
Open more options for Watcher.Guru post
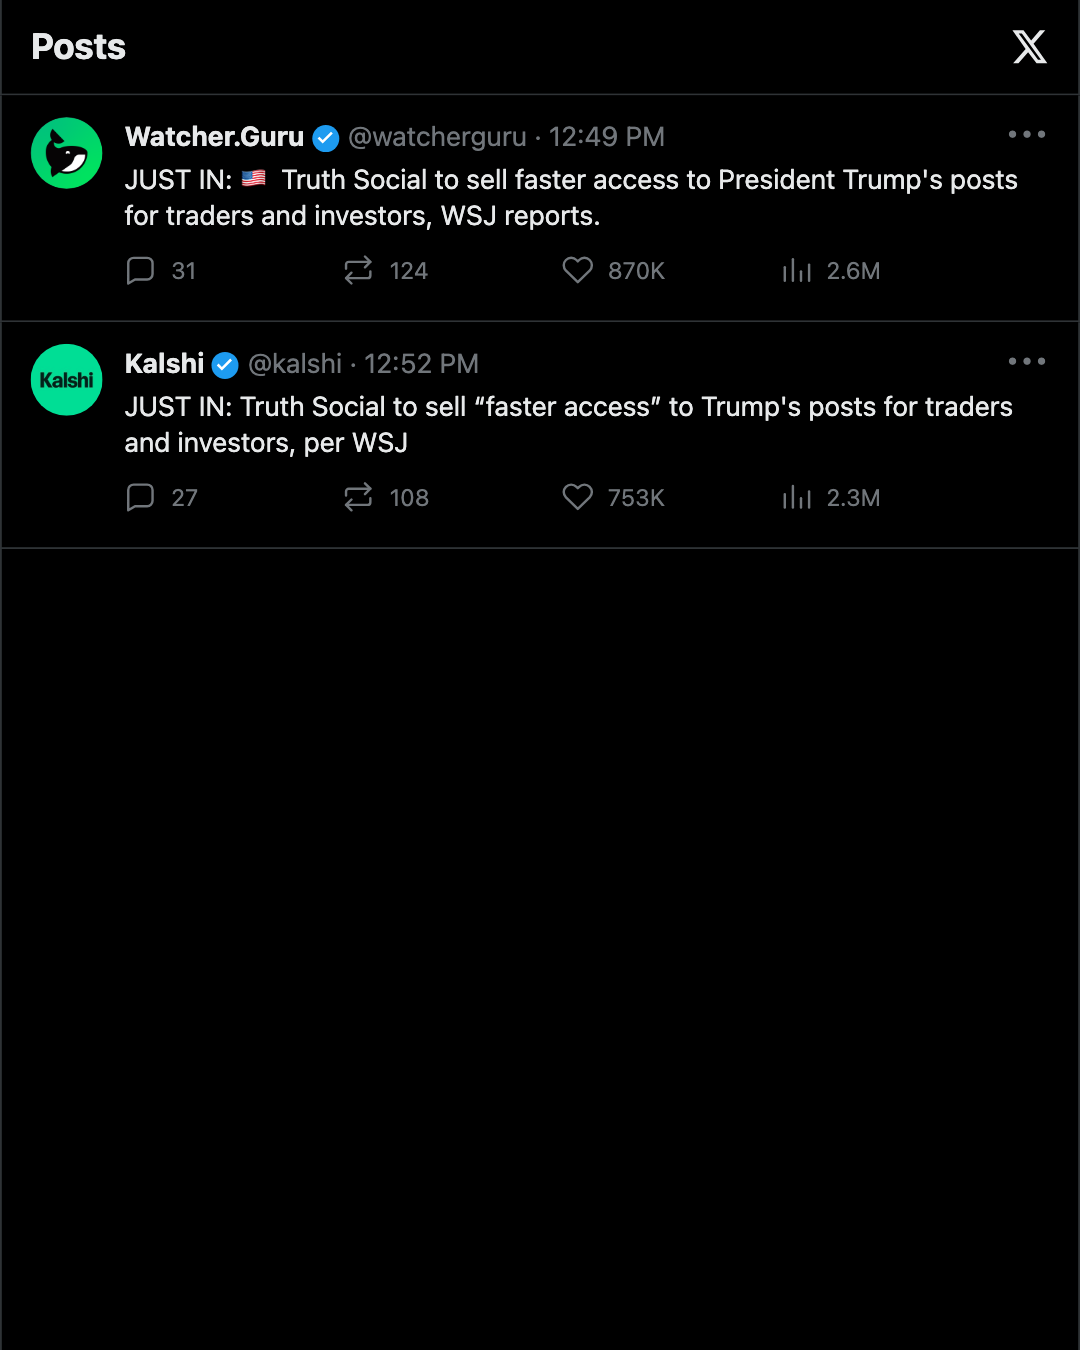(1027, 134)
